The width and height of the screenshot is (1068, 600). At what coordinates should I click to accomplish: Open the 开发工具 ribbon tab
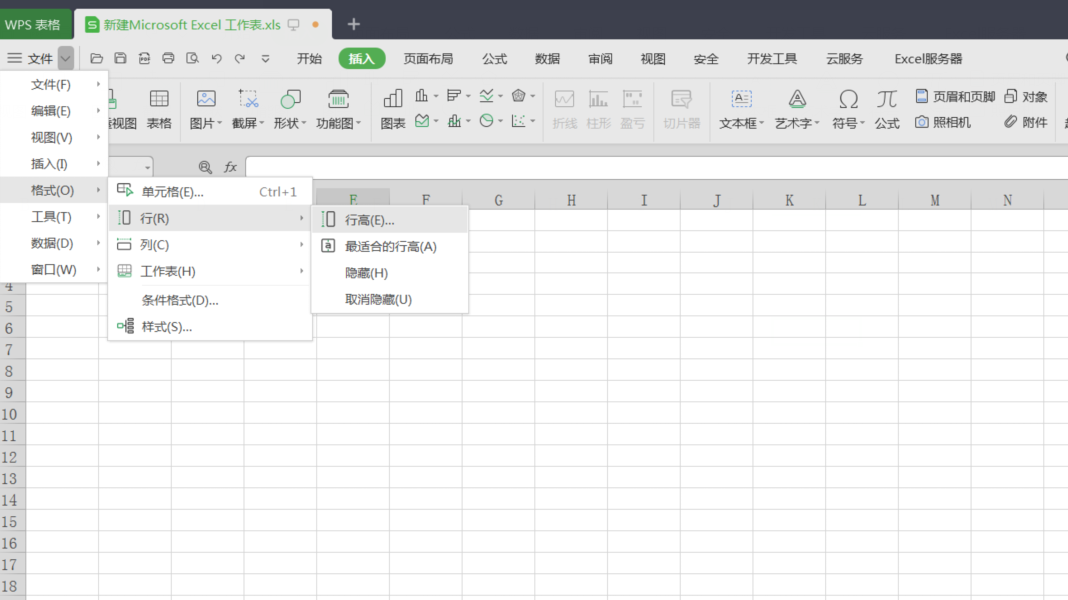point(772,59)
